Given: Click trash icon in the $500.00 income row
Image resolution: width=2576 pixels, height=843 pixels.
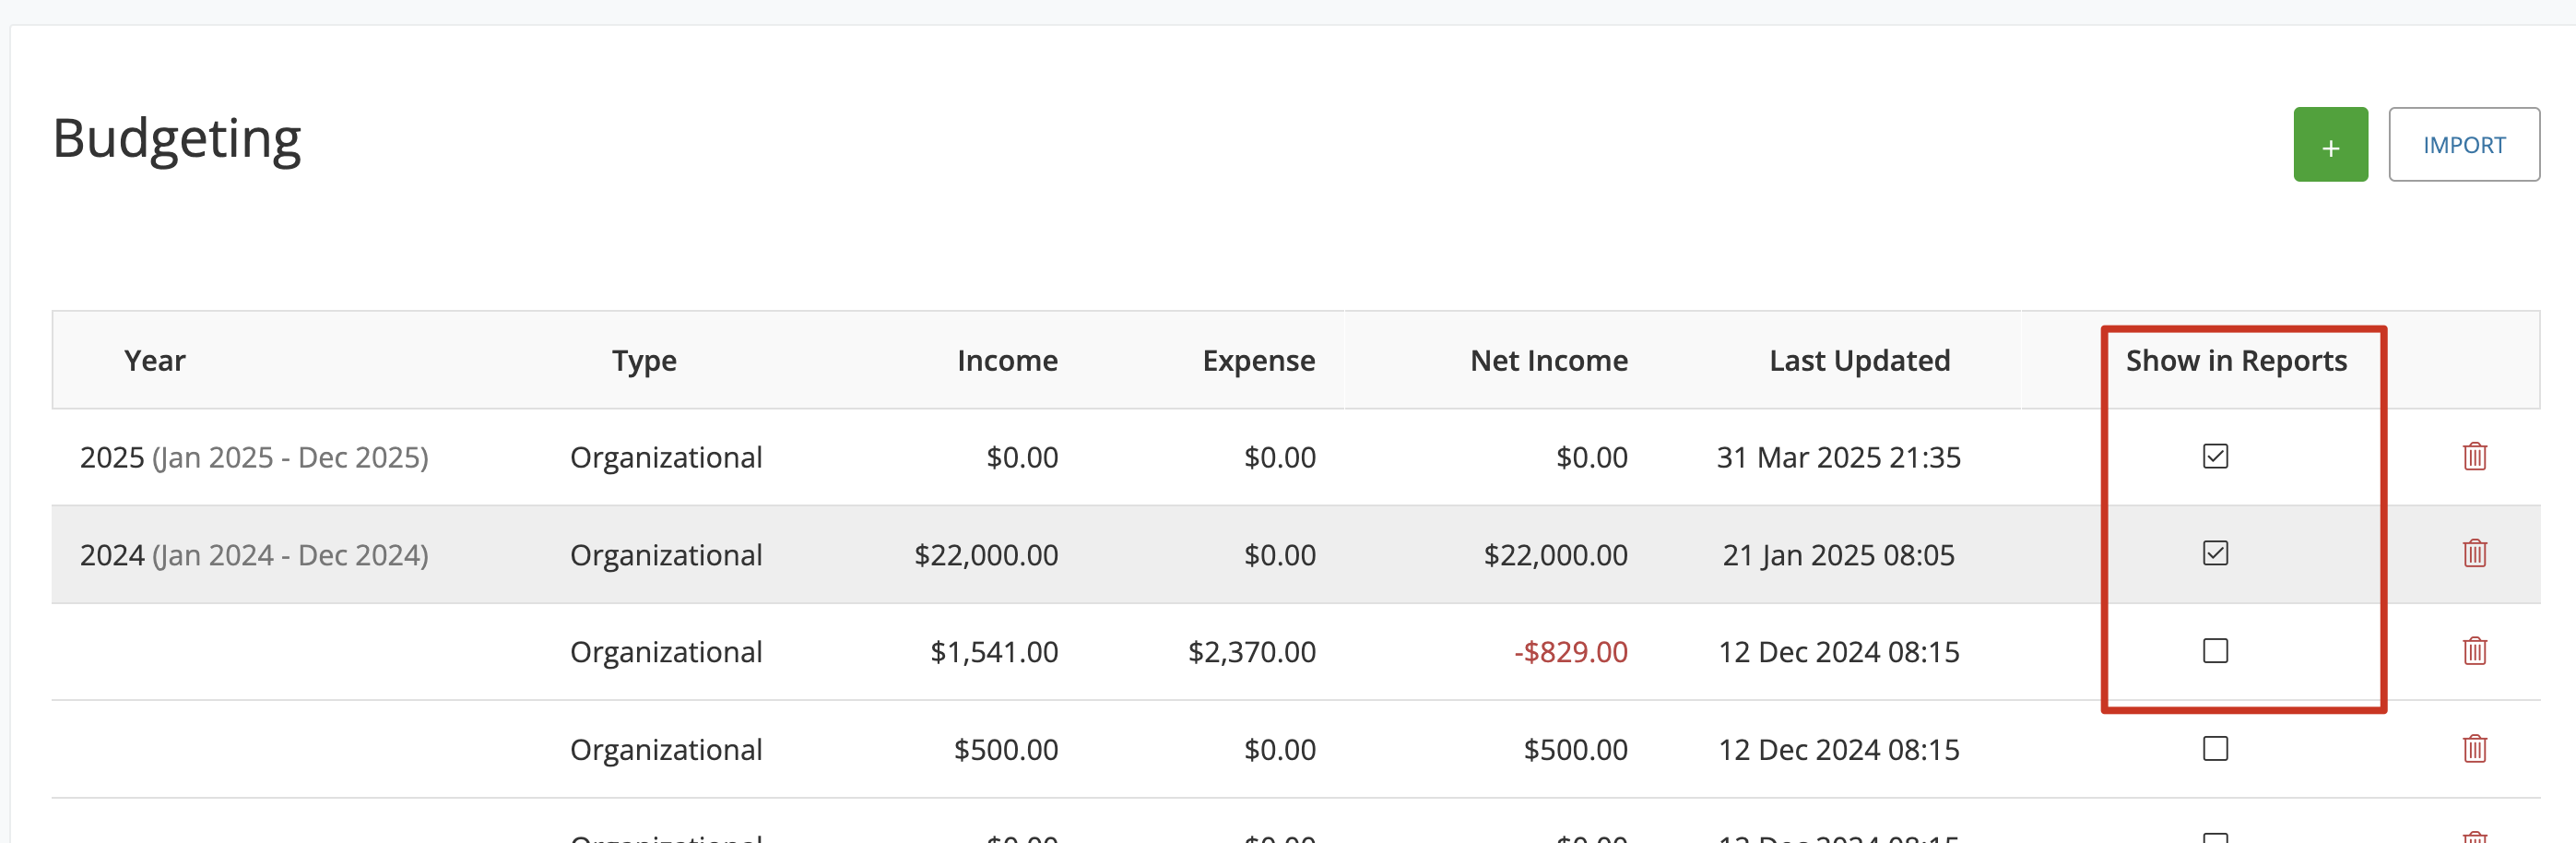Looking at the screenshot, I should (x=2474, y=749).
